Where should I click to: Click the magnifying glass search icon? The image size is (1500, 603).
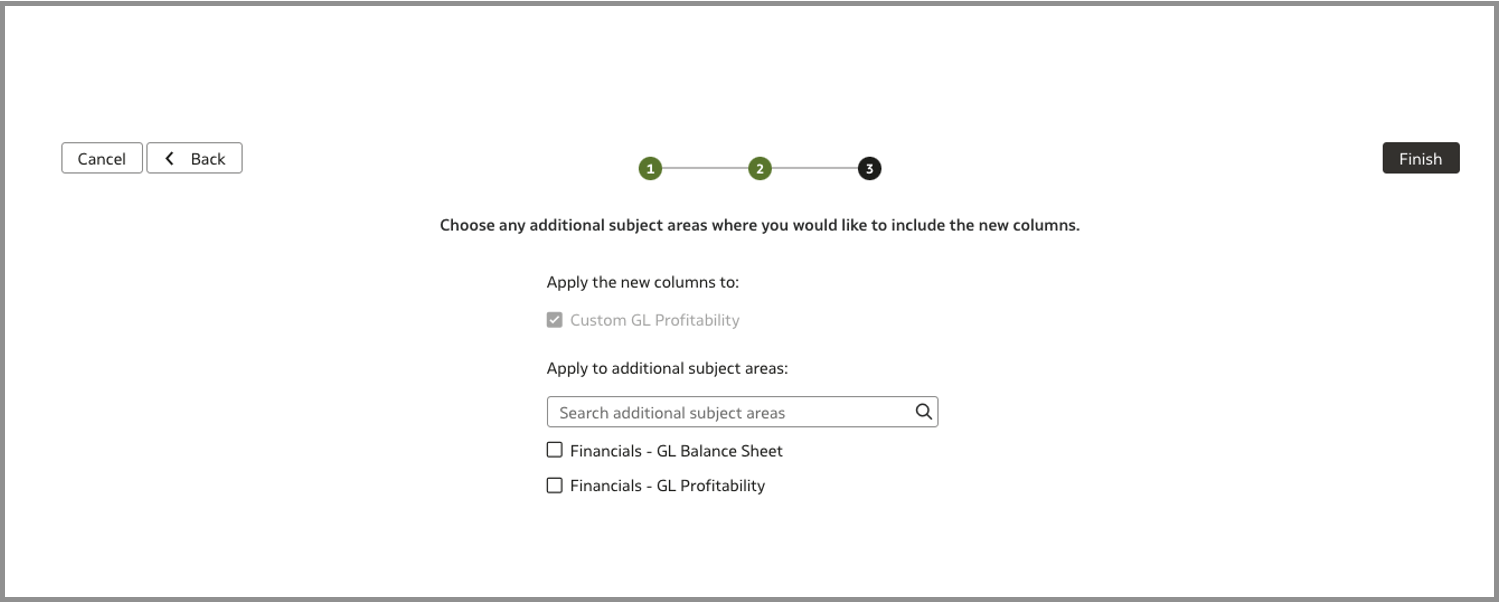(x=923, y=411)
